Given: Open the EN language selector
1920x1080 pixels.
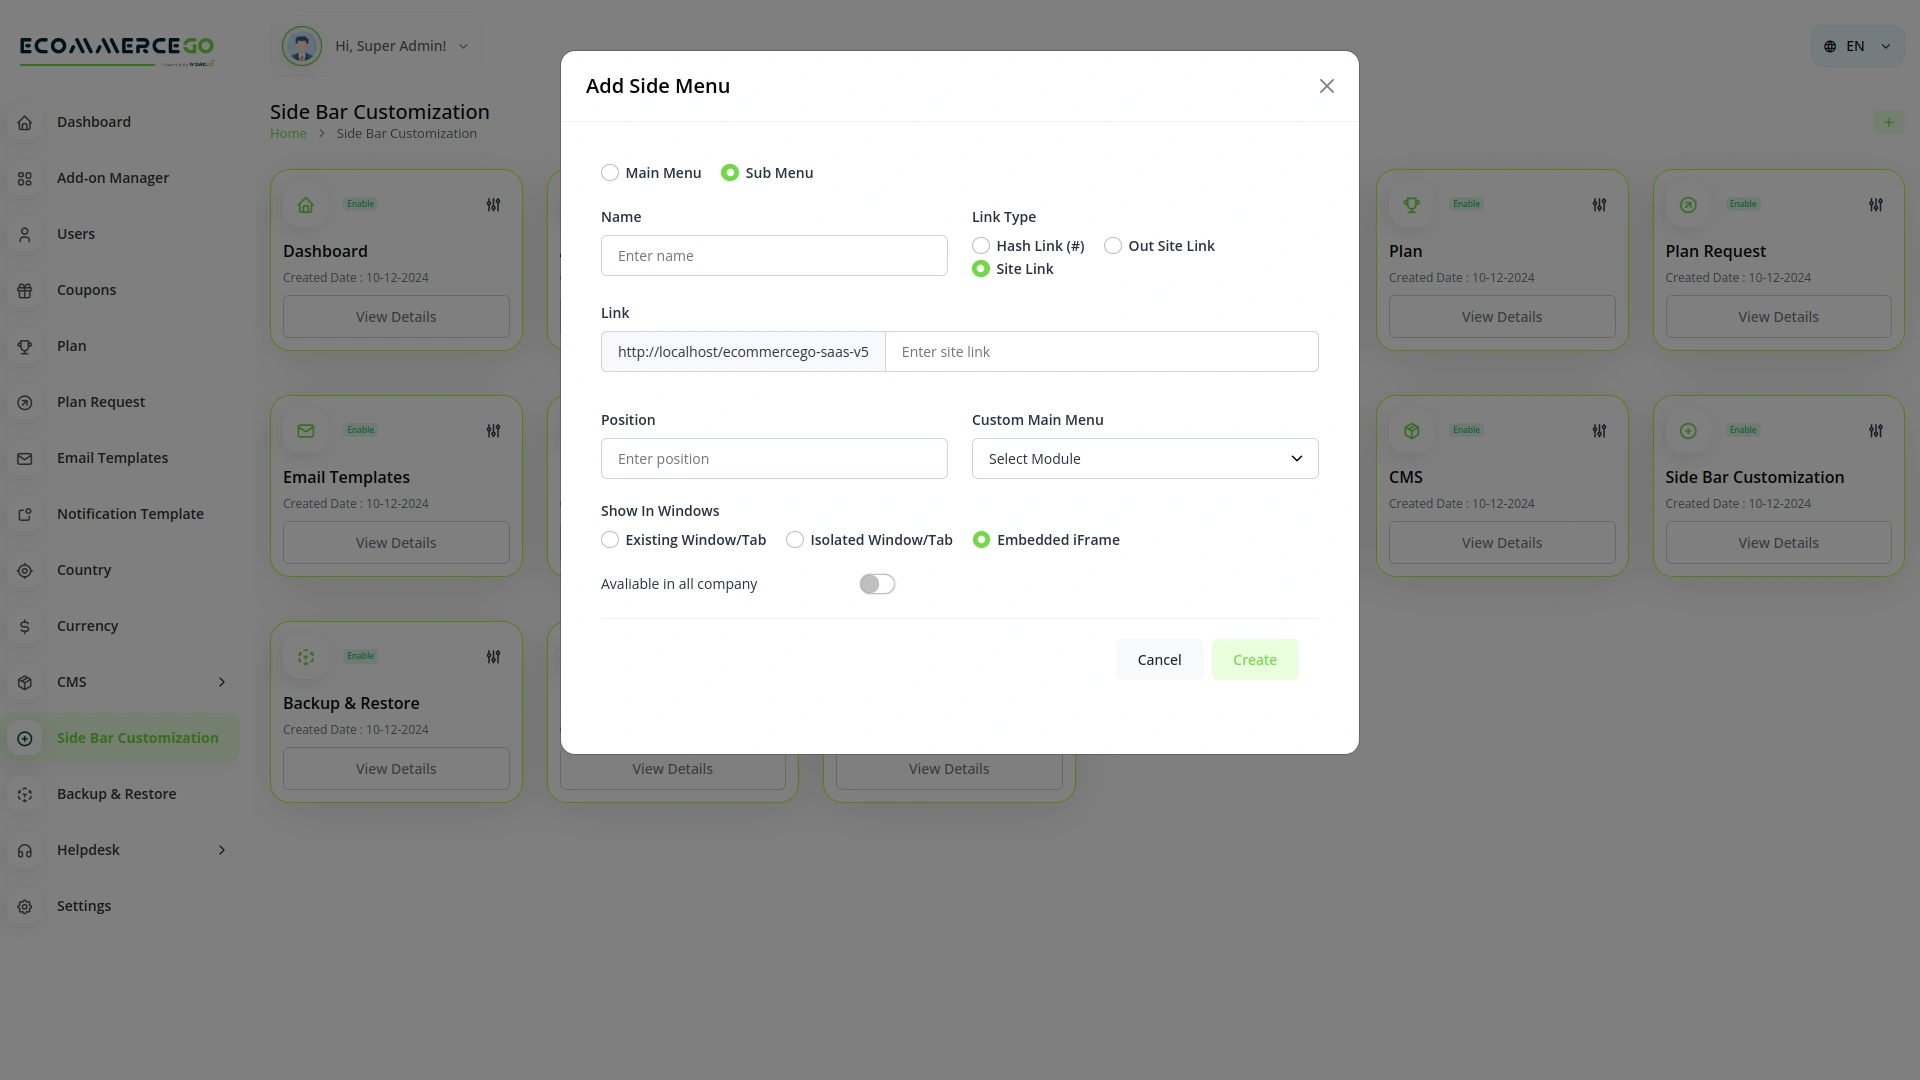Looking at the screenshot, I should pos(1855,45).
